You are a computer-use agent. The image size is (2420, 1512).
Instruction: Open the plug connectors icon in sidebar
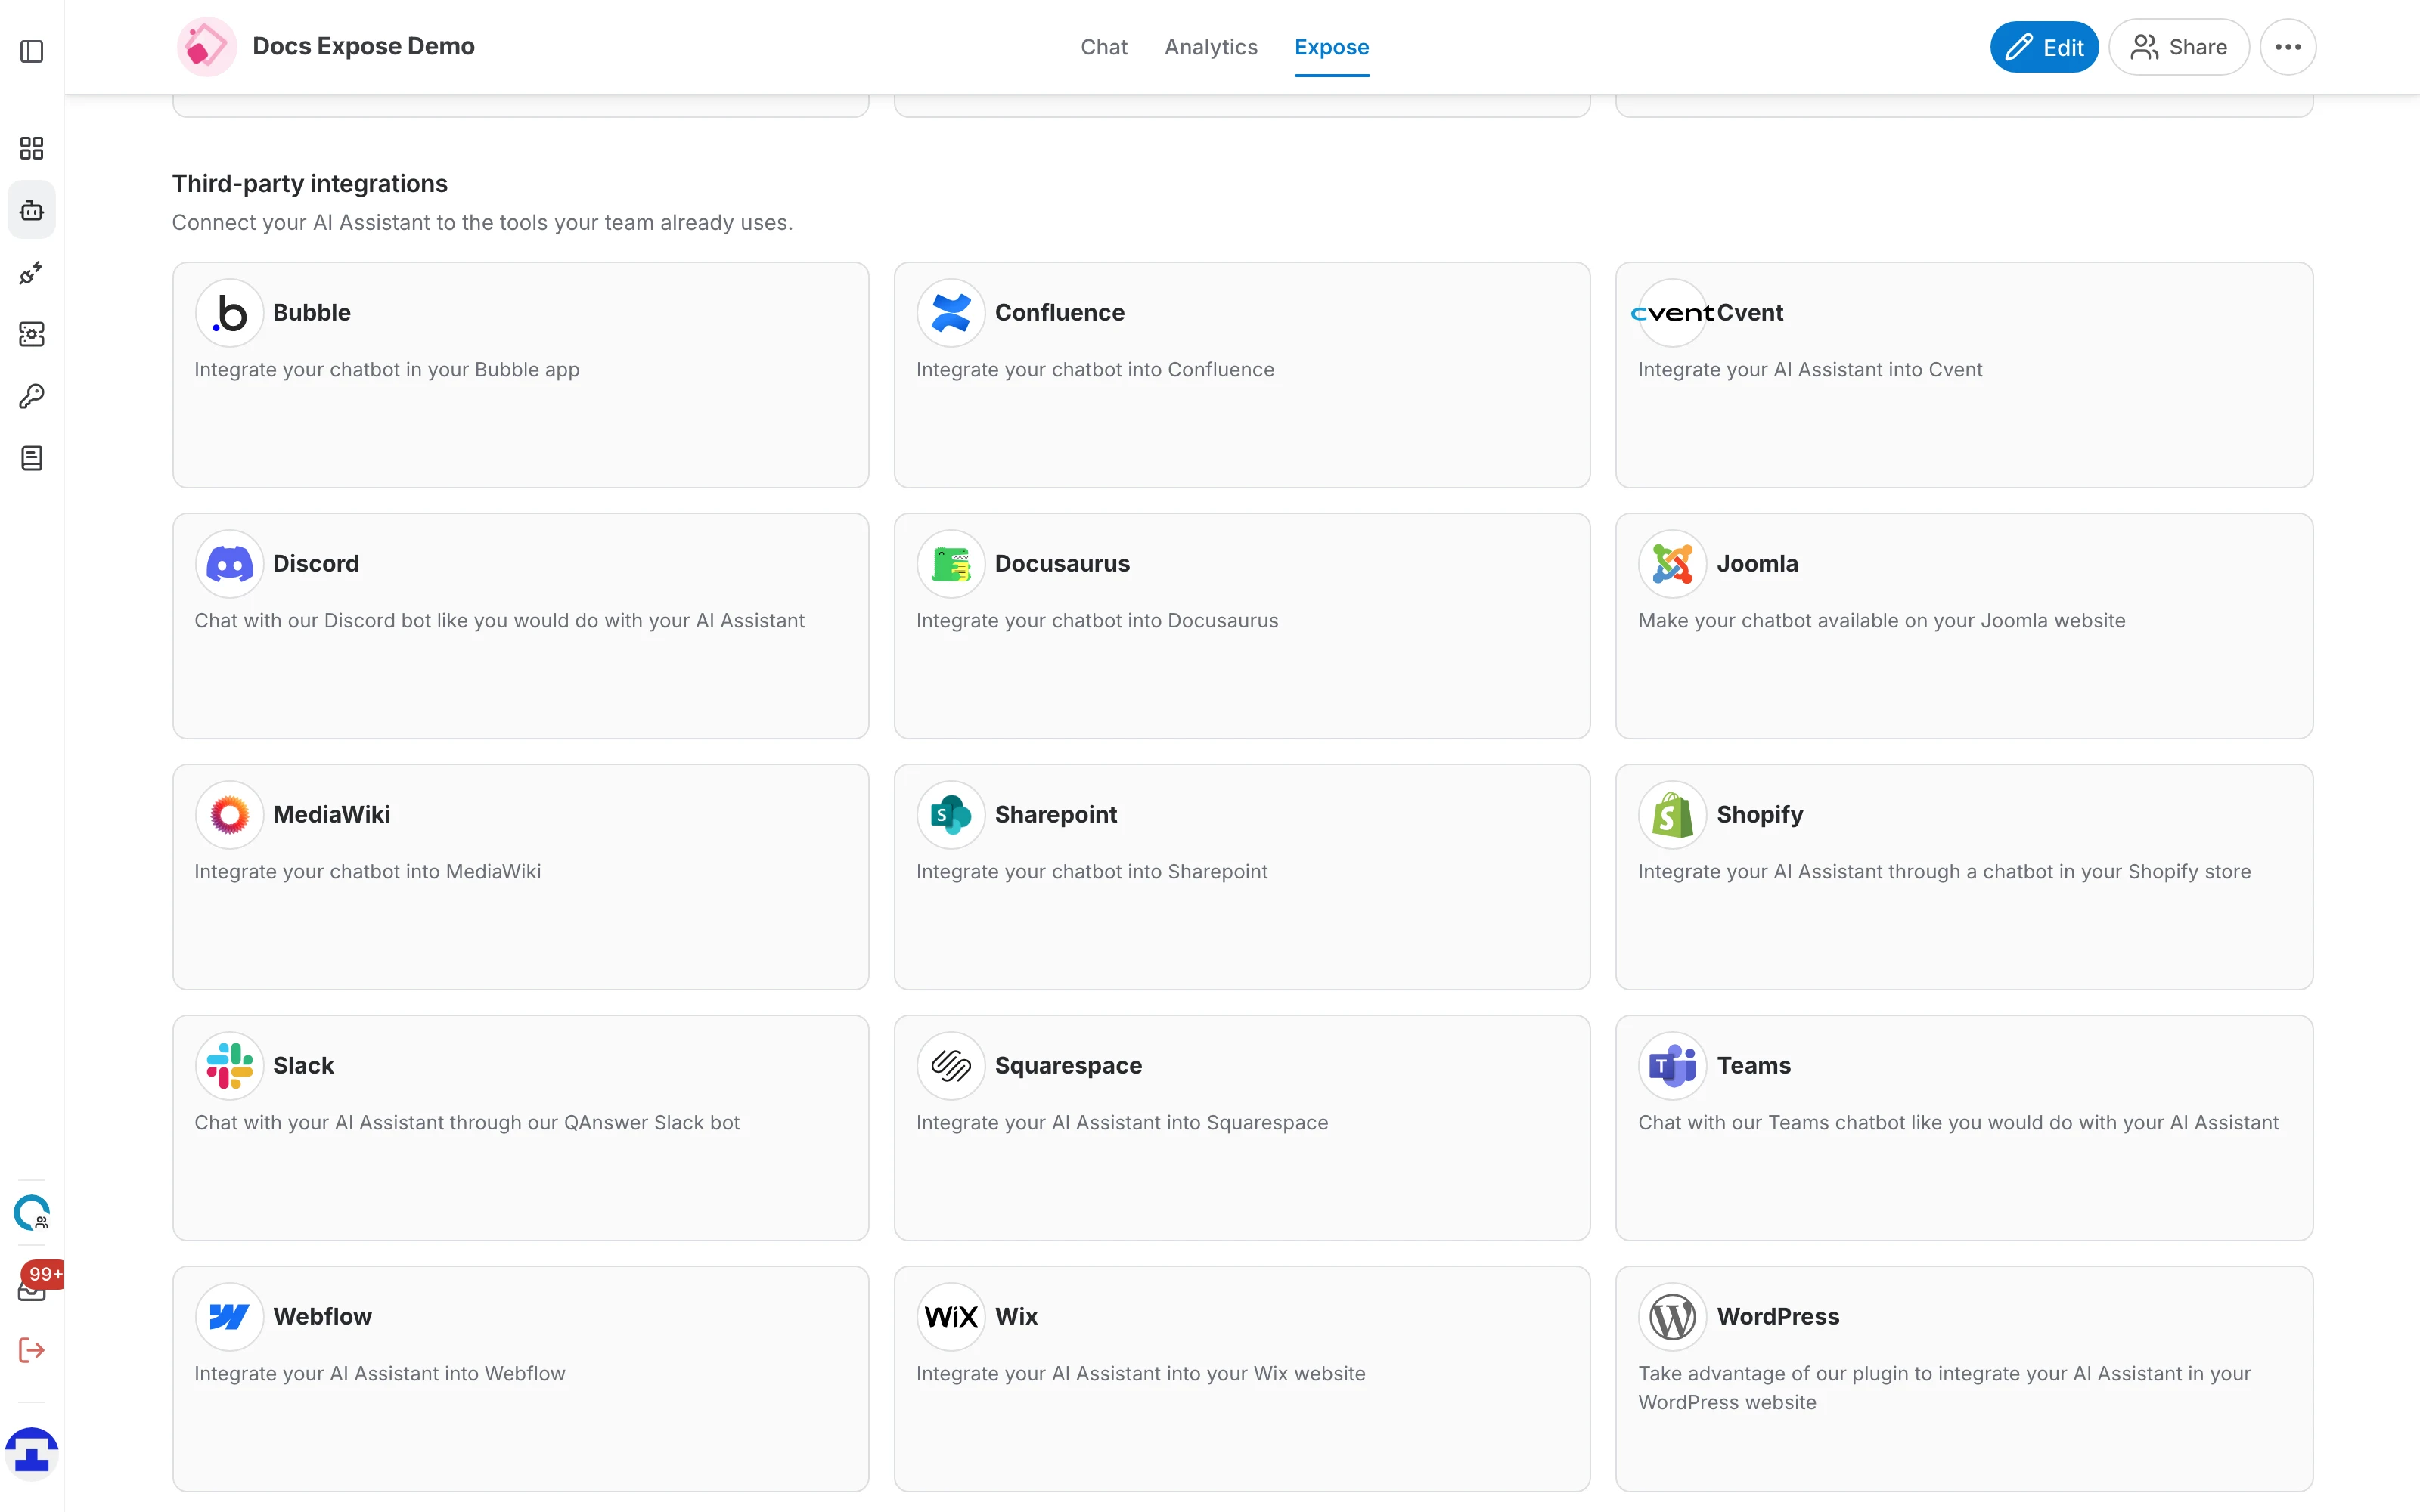(32, 272)
